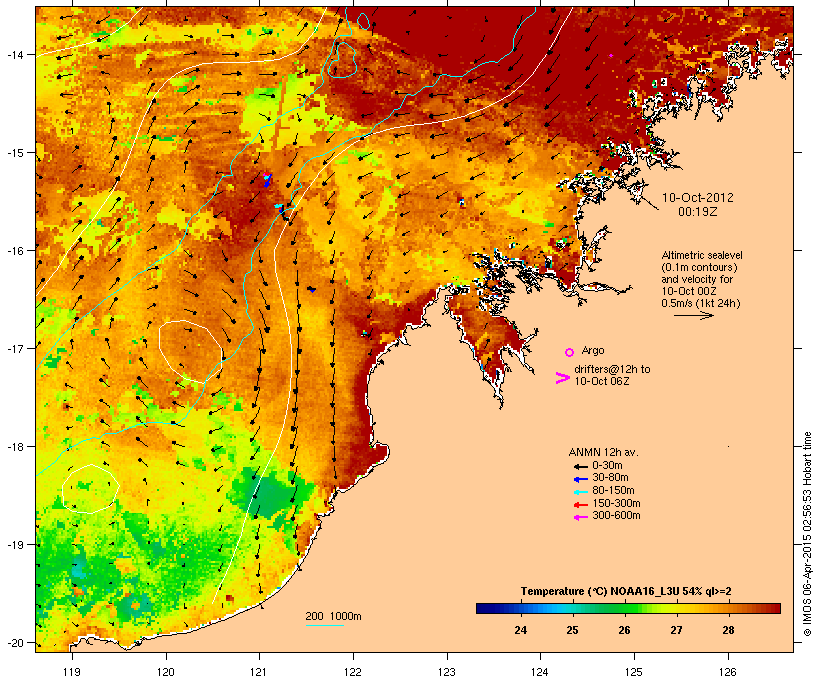The height and width of the screenshot is (680, 820).
Task: Click the IMOS copyright timestamp text
Action: pyautogui.click(x=807, y=534)
